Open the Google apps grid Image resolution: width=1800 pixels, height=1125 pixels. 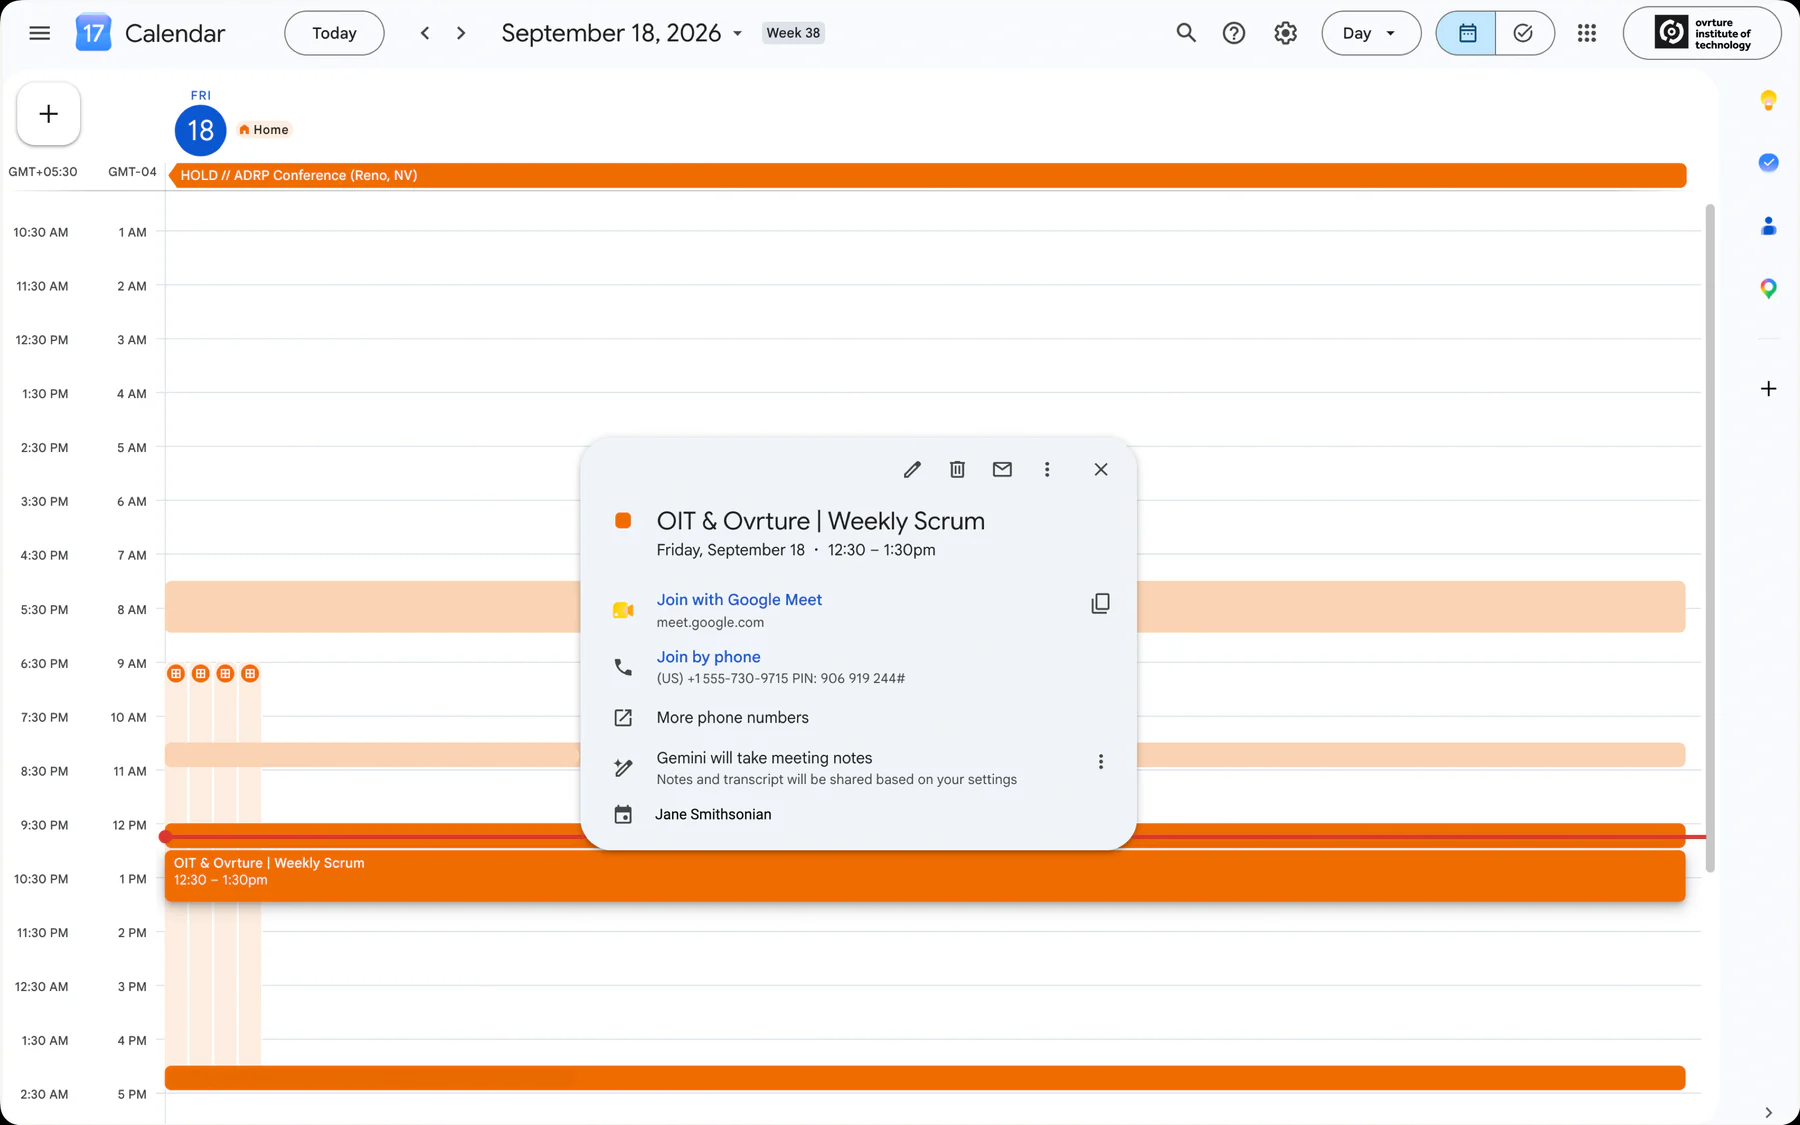[x=1587, y=33]
